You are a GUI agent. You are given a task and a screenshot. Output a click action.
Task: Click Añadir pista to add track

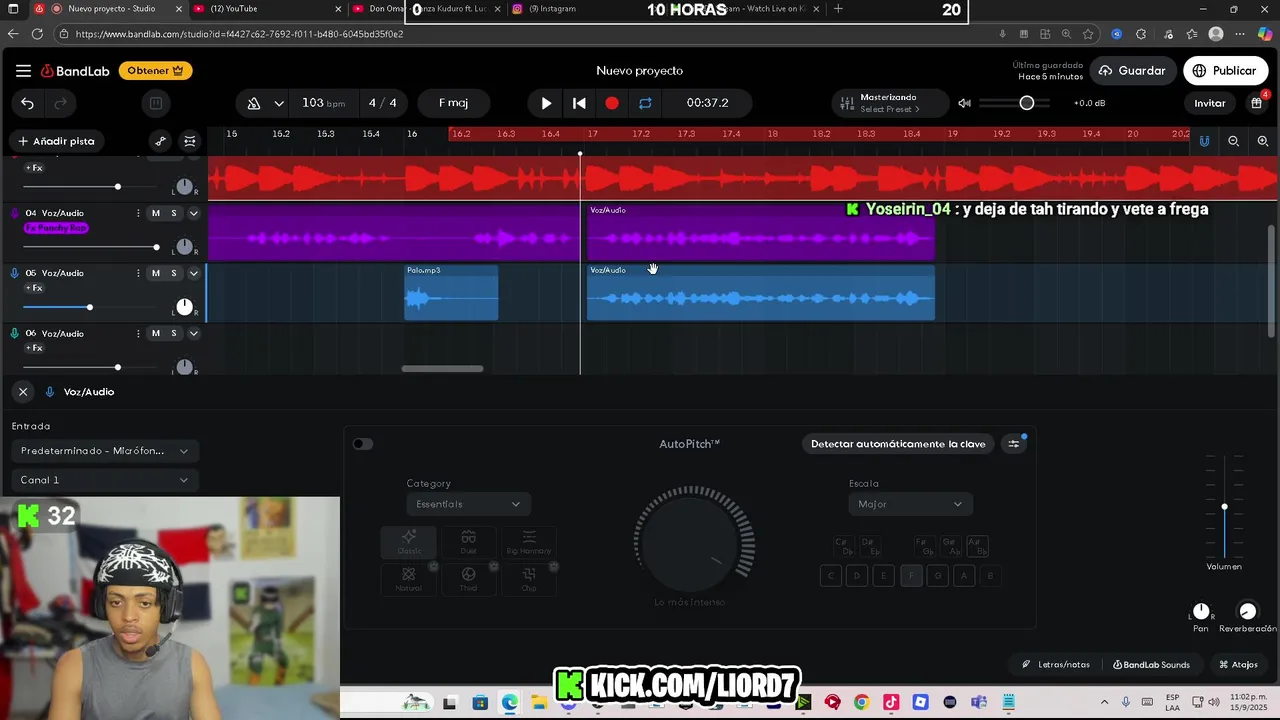56,141
